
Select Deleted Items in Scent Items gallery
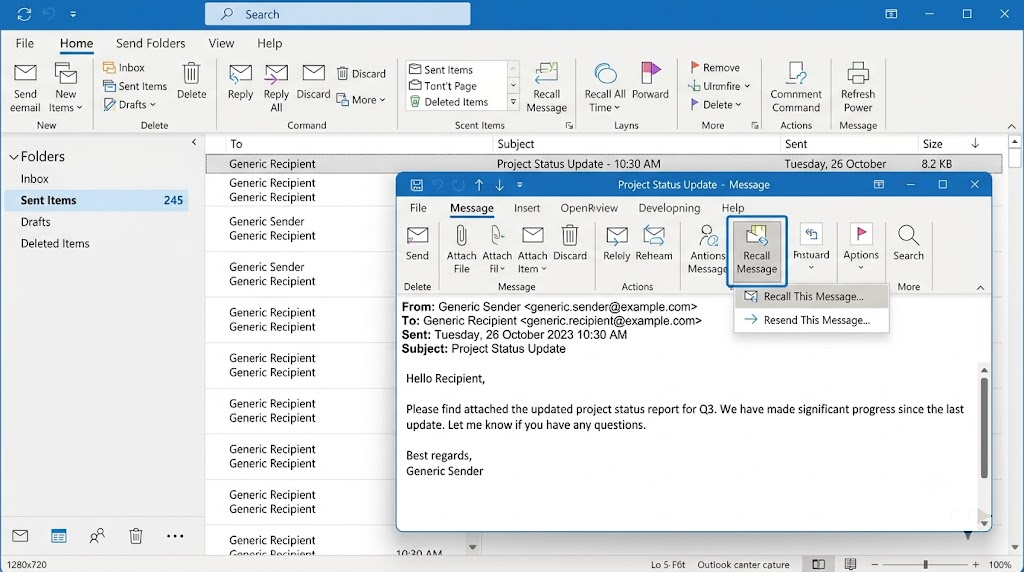click(x=449, y=102)
